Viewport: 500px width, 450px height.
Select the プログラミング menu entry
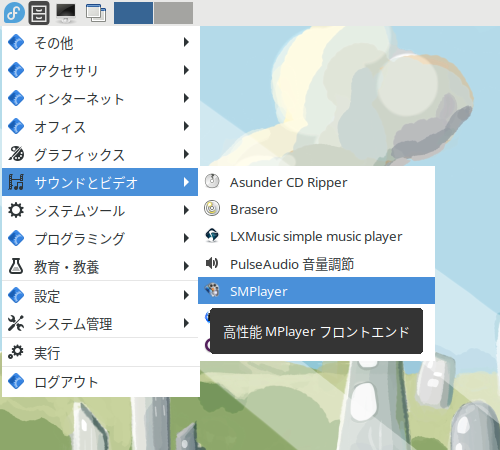[100, 239]
